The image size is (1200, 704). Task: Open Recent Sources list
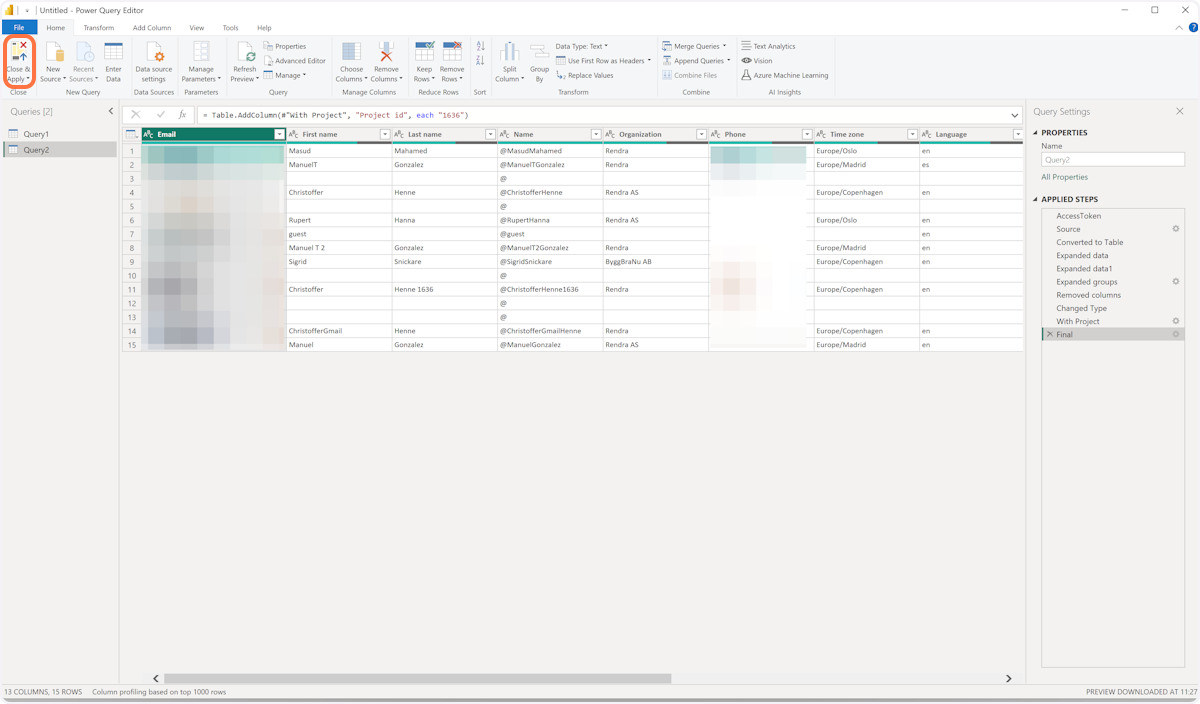(83, 62)
